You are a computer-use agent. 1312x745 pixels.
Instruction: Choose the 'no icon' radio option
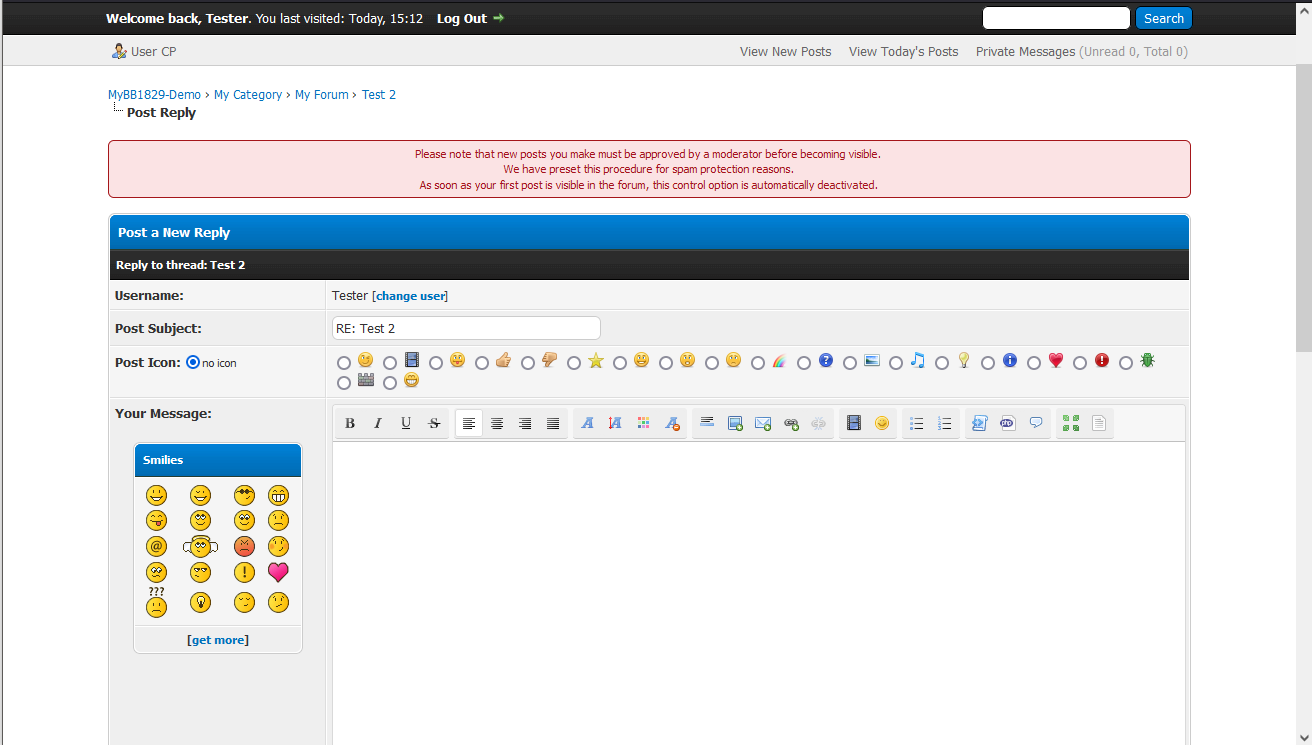[193, 363]
